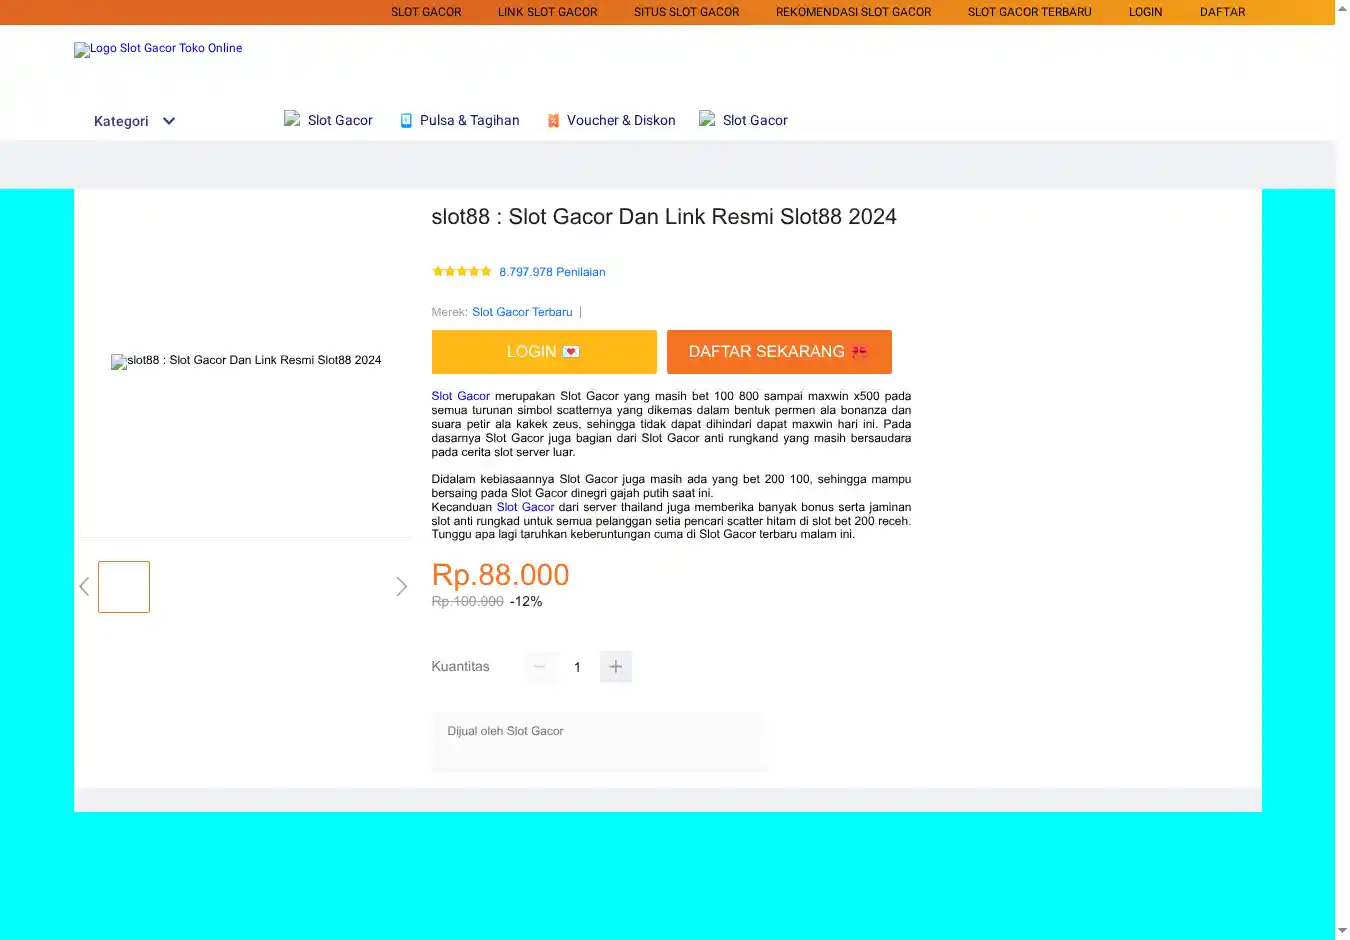This screenshot has height=940, width=1350.
Task: Click the minus icon to decrease quantity
Action: point(540,667)
